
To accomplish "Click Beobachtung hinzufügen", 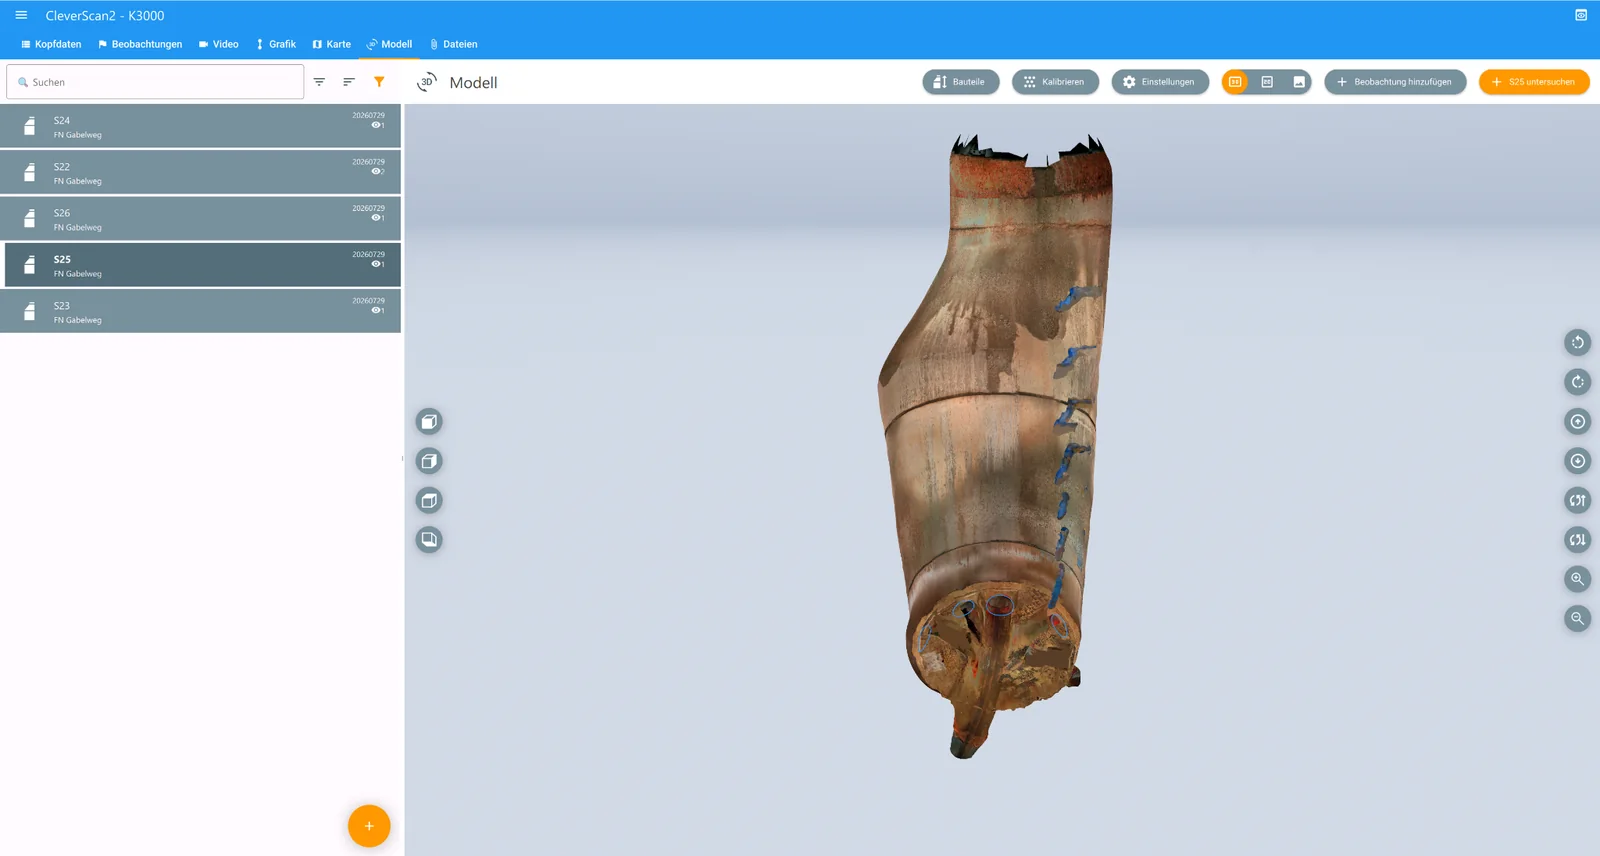I will pyautogui.click(x=1395, y=82).
